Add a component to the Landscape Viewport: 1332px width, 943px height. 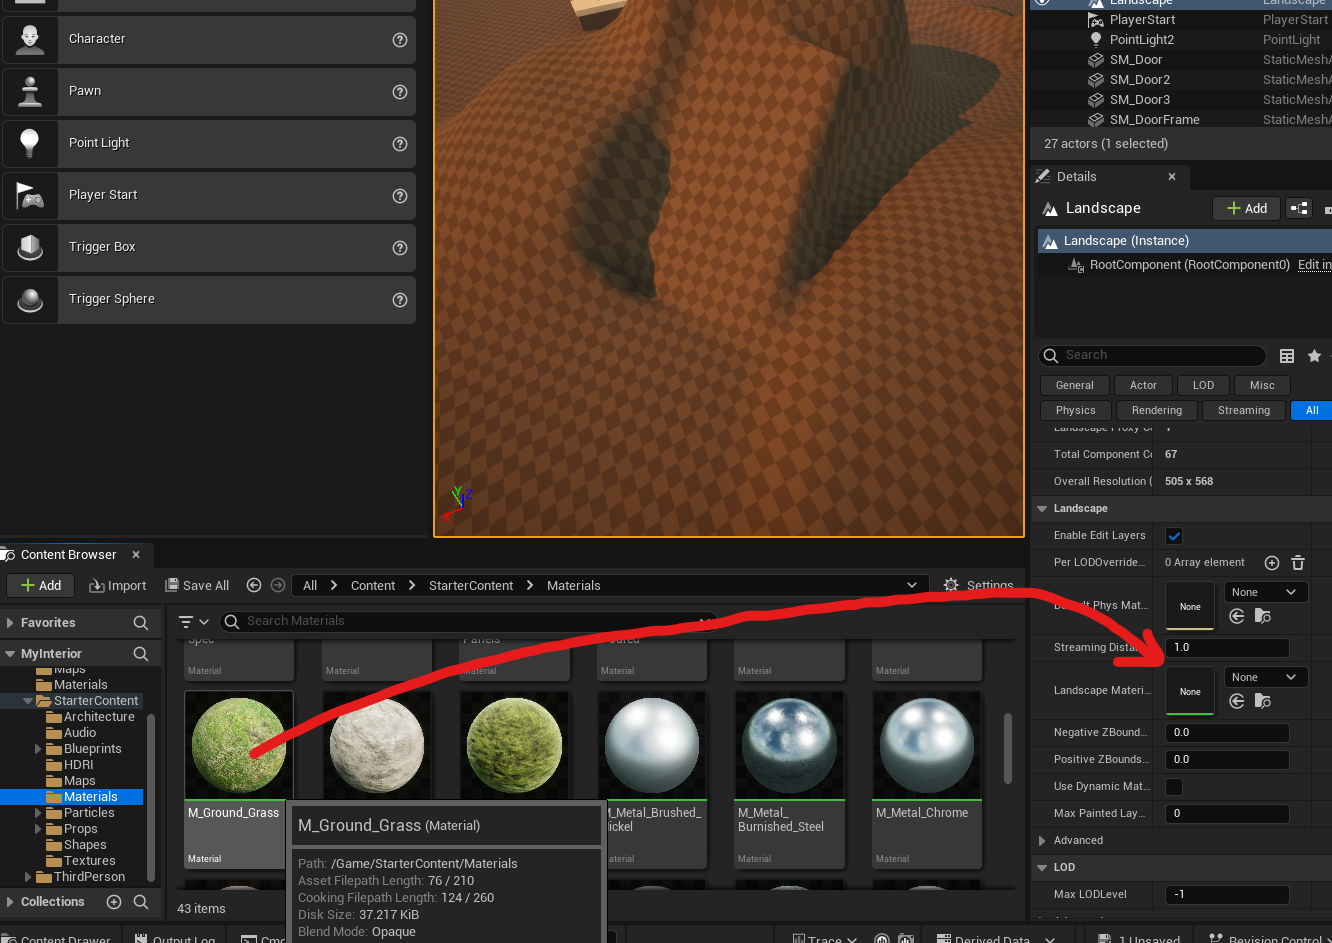click(1247, 208)
